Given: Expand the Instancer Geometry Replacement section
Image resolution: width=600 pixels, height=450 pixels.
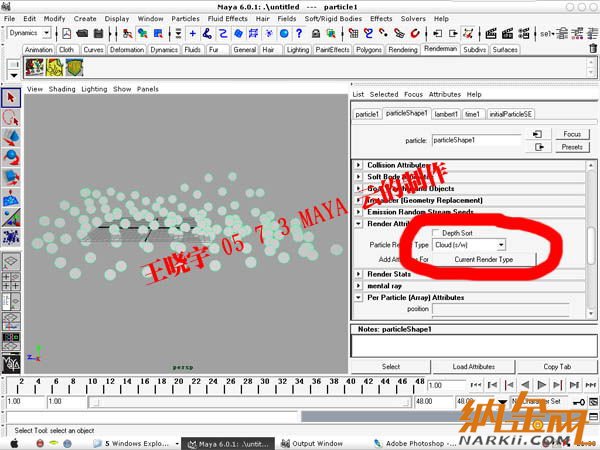Looking at the screenshot, I should (x=358, y=200).
